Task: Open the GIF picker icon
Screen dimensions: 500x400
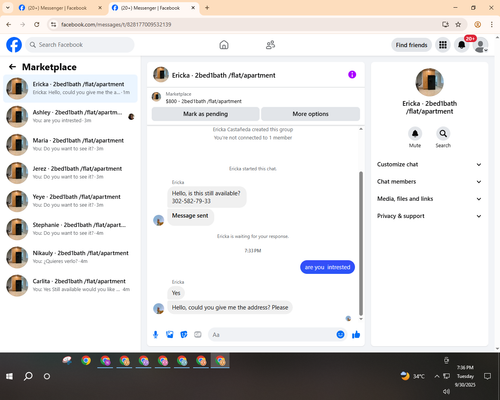Action: [x=198, y=334]
